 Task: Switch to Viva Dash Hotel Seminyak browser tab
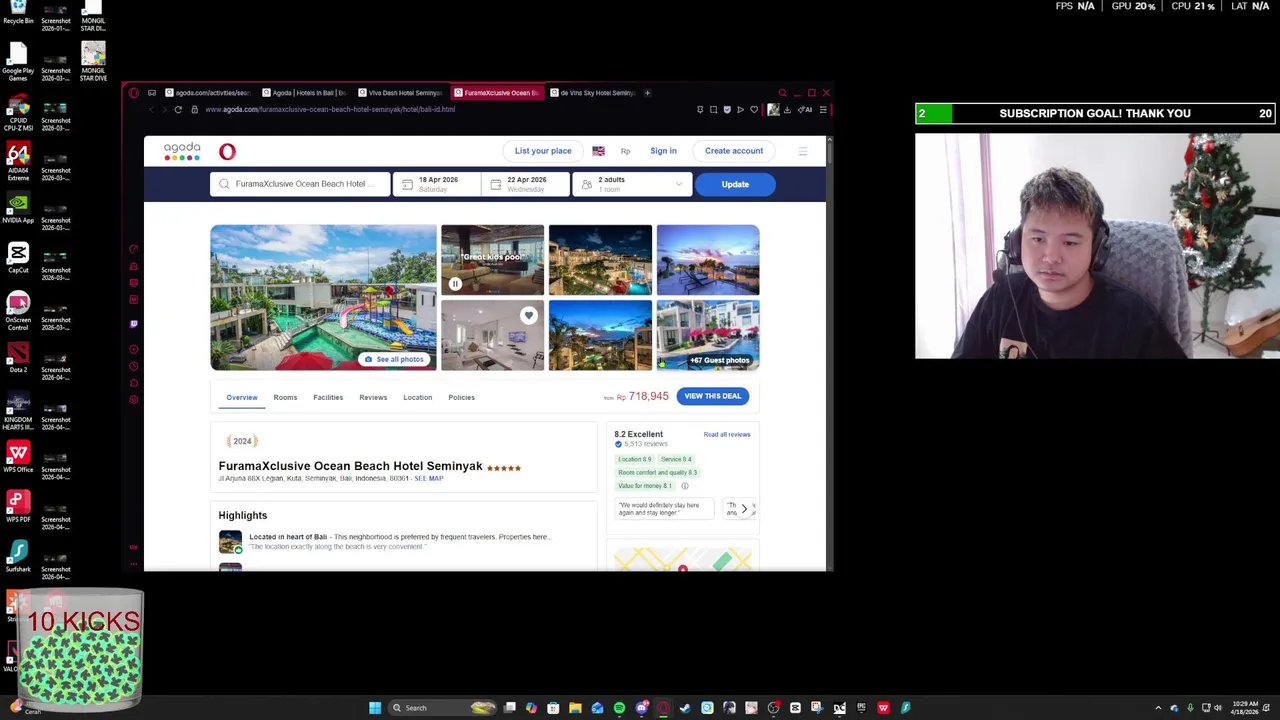coord(400,93)
